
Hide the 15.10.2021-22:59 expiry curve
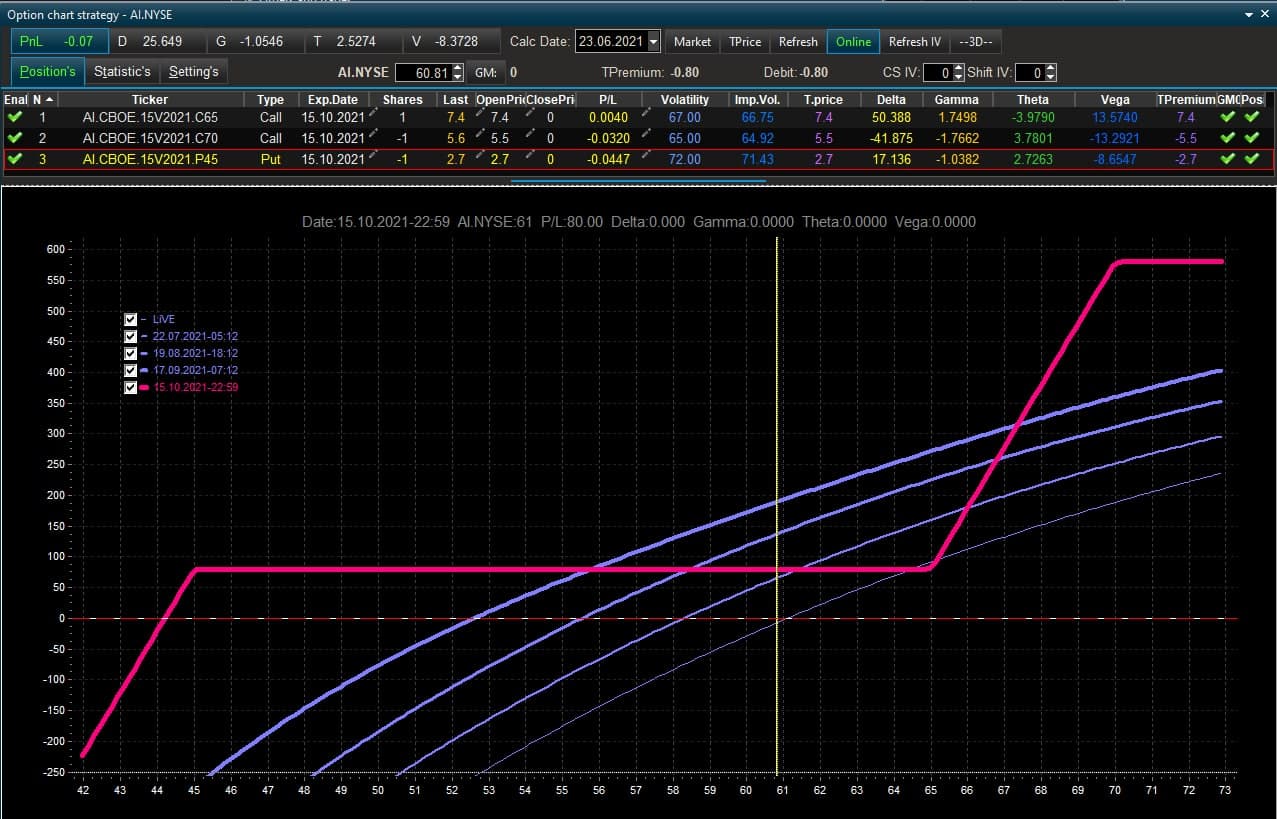coord(131,387)
